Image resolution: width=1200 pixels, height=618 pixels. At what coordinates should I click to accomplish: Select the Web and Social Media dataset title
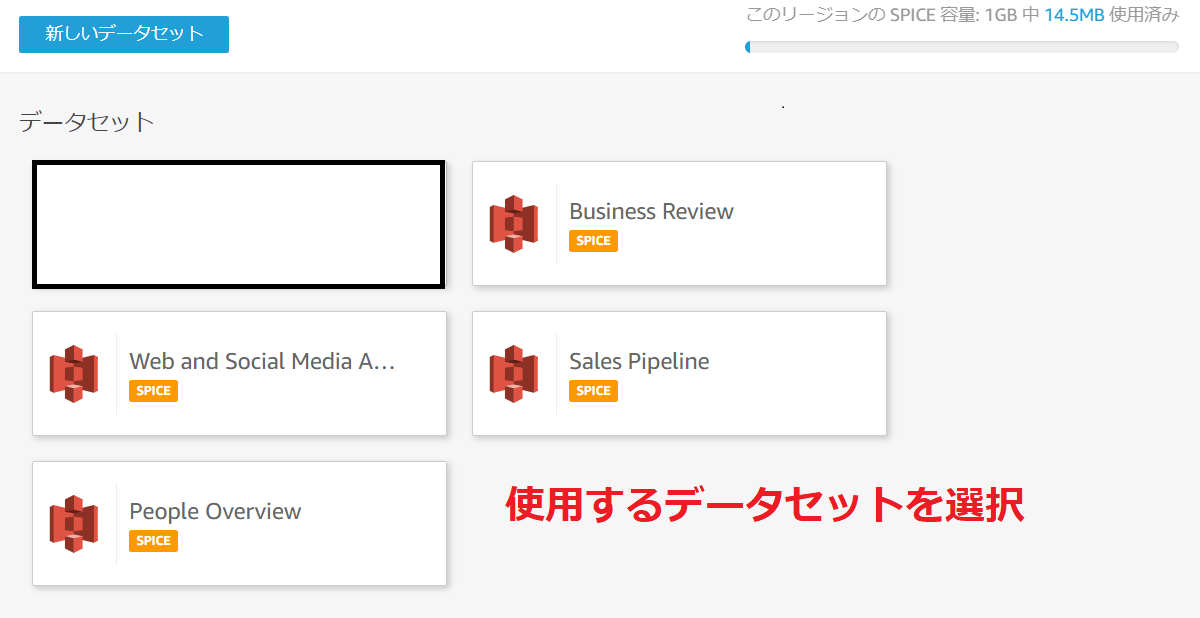pos(262,361)
